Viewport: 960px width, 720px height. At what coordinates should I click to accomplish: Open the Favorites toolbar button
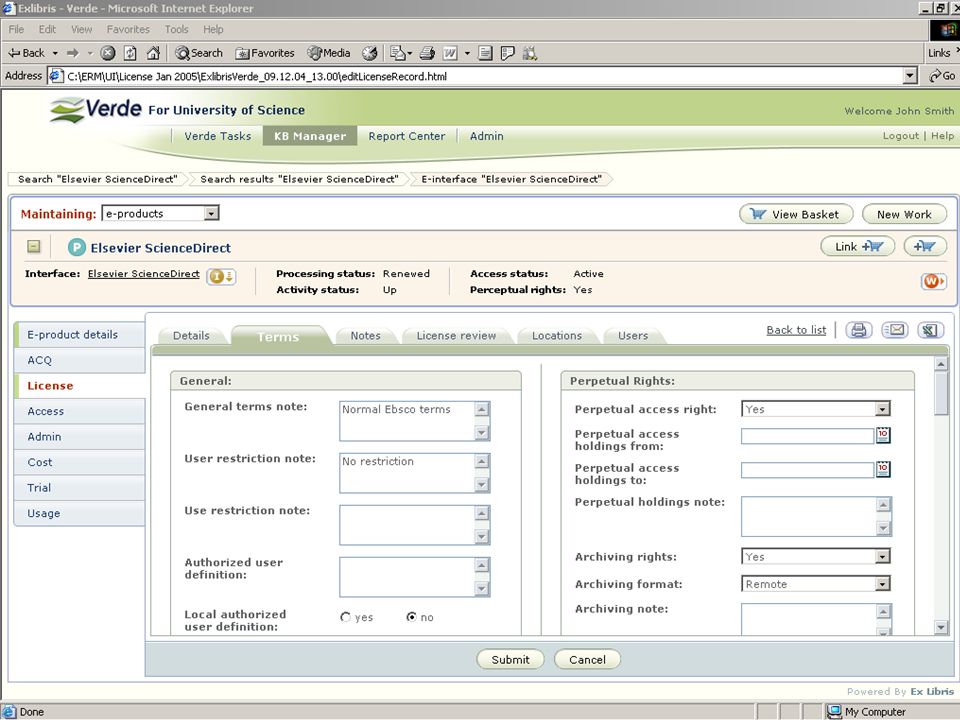point(264,53)
